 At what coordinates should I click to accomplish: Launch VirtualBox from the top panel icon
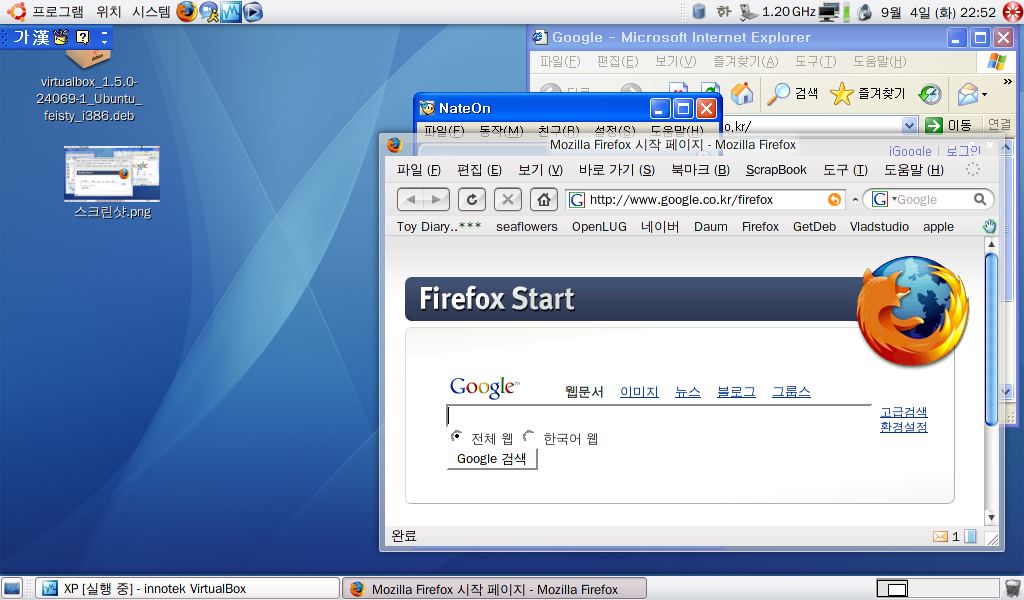click(231, 11)
